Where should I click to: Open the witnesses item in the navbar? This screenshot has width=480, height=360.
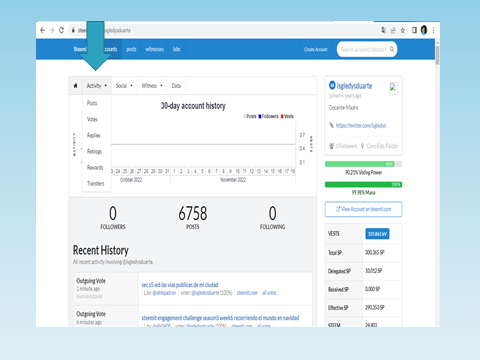coord(154,49)
